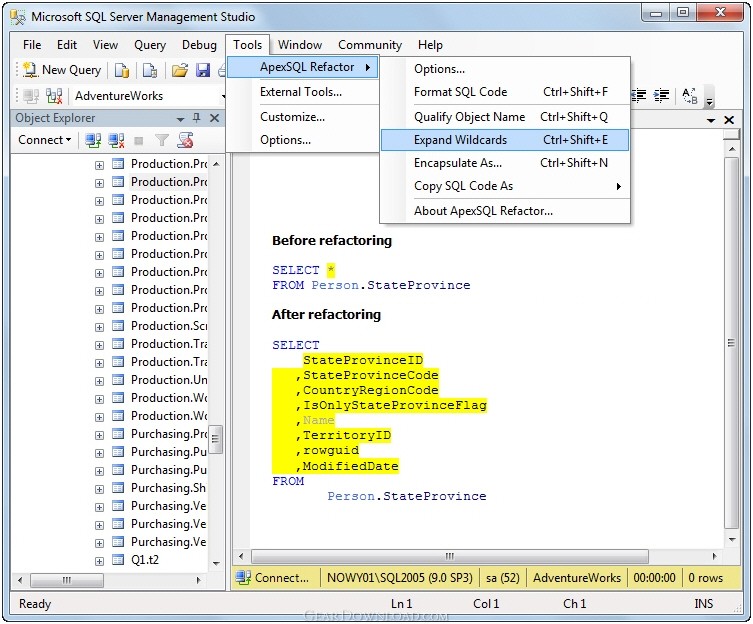Open the AdventureWorks database combo box
The image size is (753, 624).
pyautogui.click(x=150, y=96)
